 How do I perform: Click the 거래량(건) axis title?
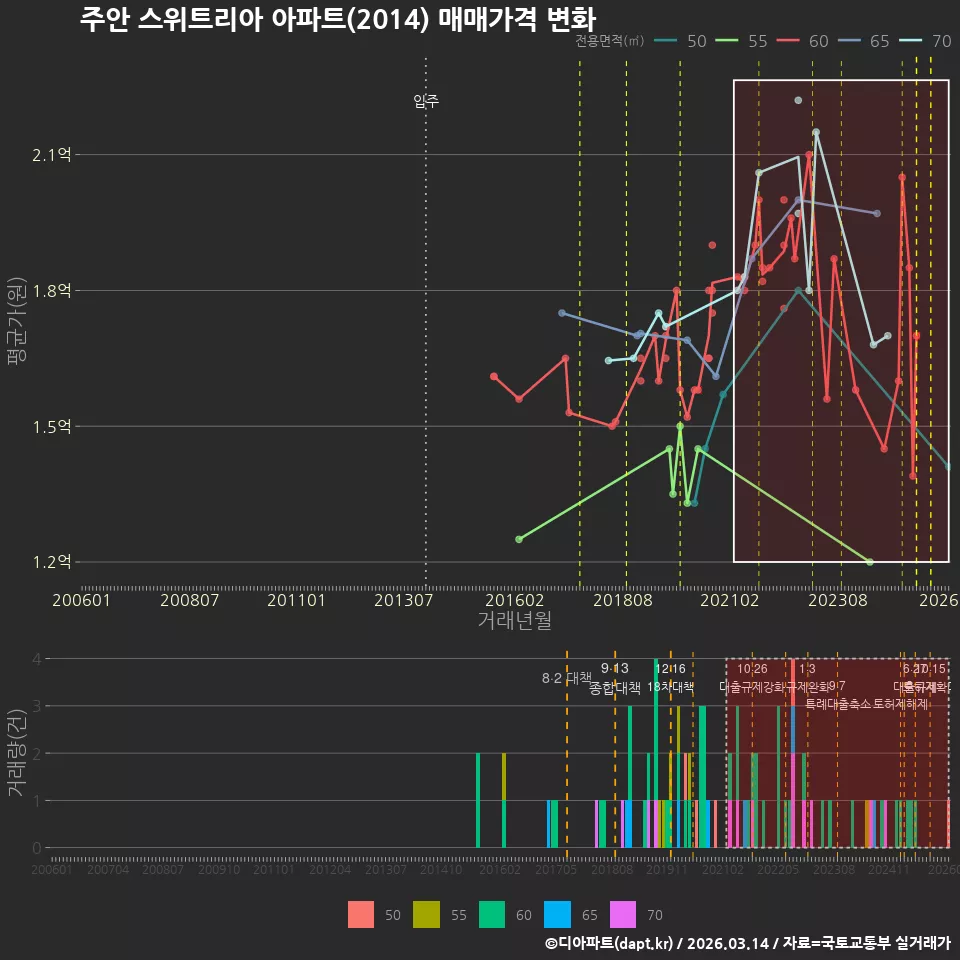pos(17,753)
